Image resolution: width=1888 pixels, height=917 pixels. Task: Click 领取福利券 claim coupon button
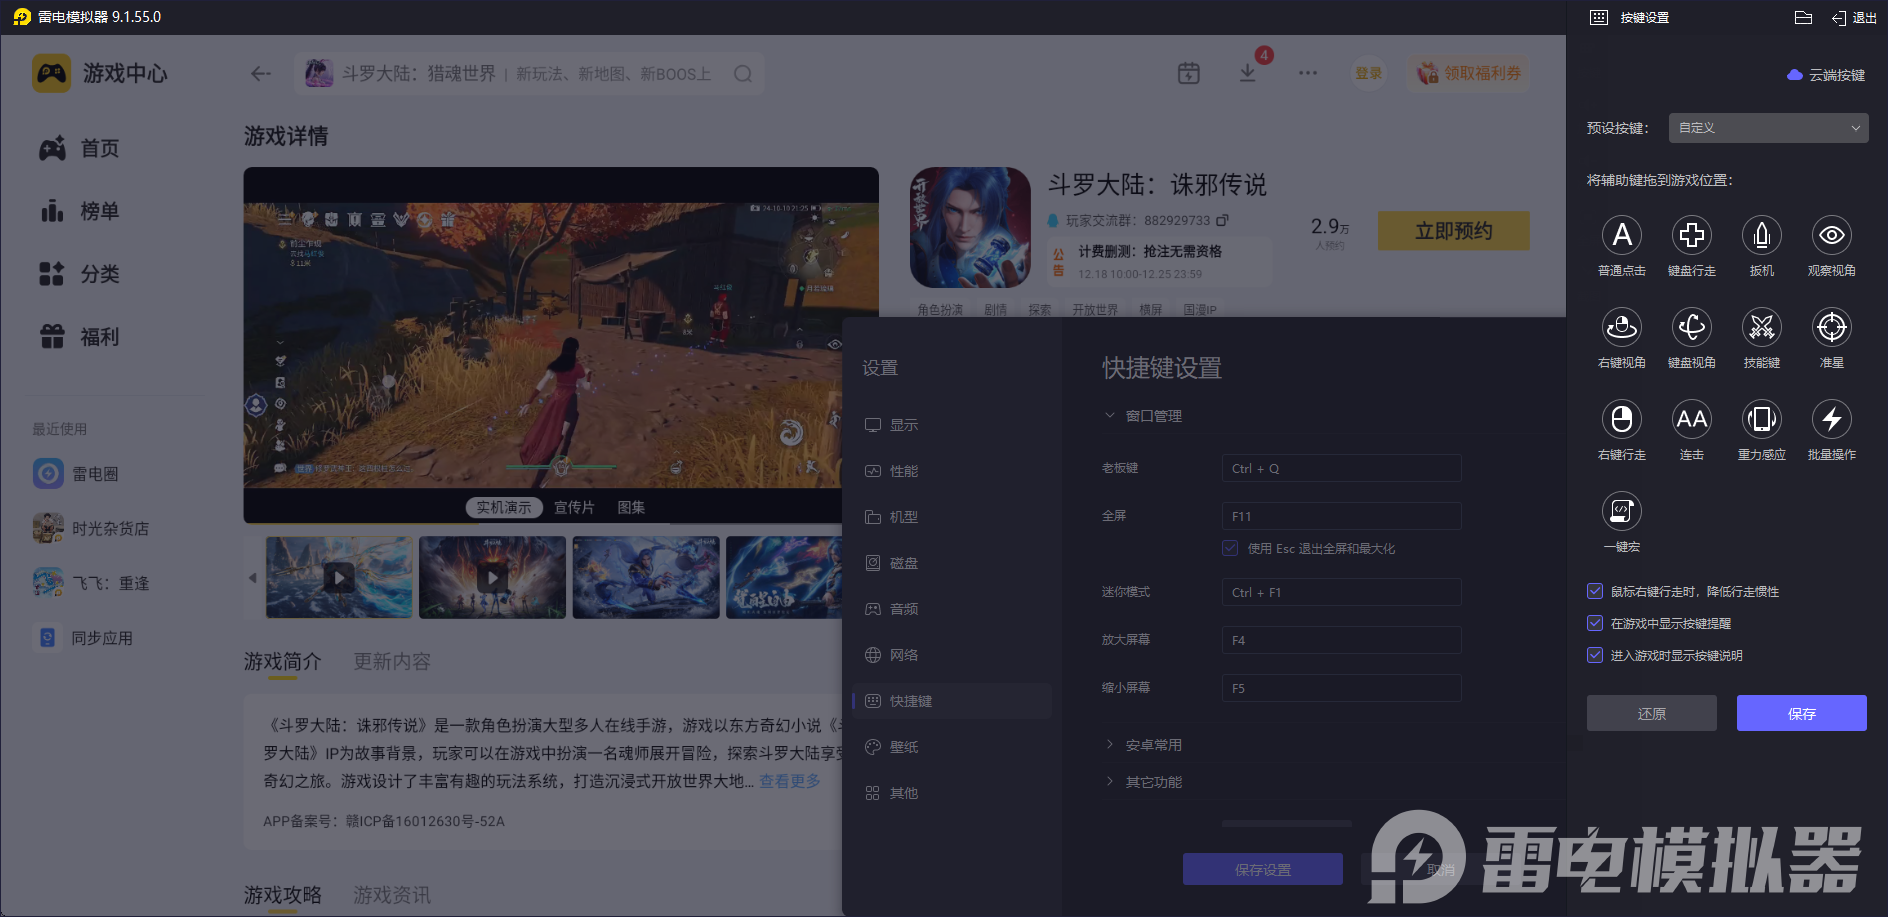click(x=1469, y=73)
